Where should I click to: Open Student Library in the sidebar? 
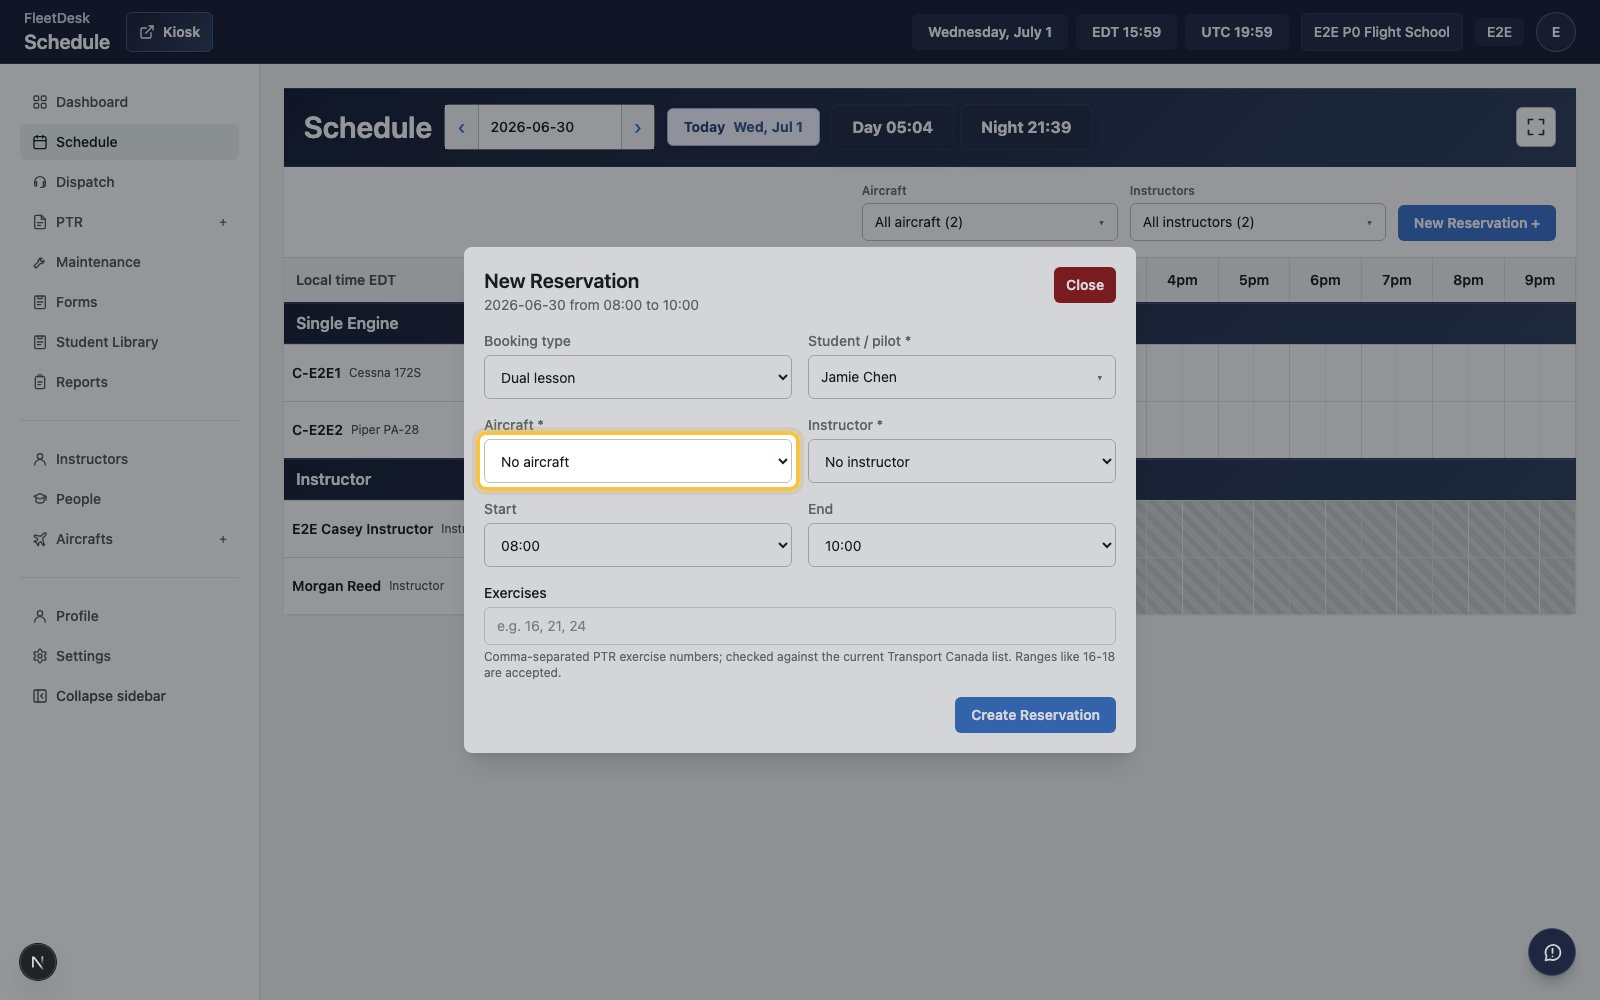pos(129,342)
